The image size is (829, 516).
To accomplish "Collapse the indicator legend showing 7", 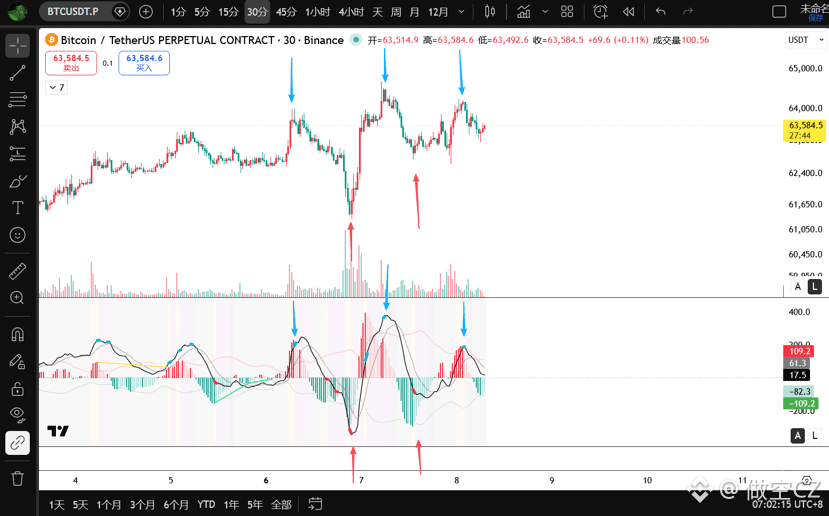I will pyautogui.click(x=56, y=87).
